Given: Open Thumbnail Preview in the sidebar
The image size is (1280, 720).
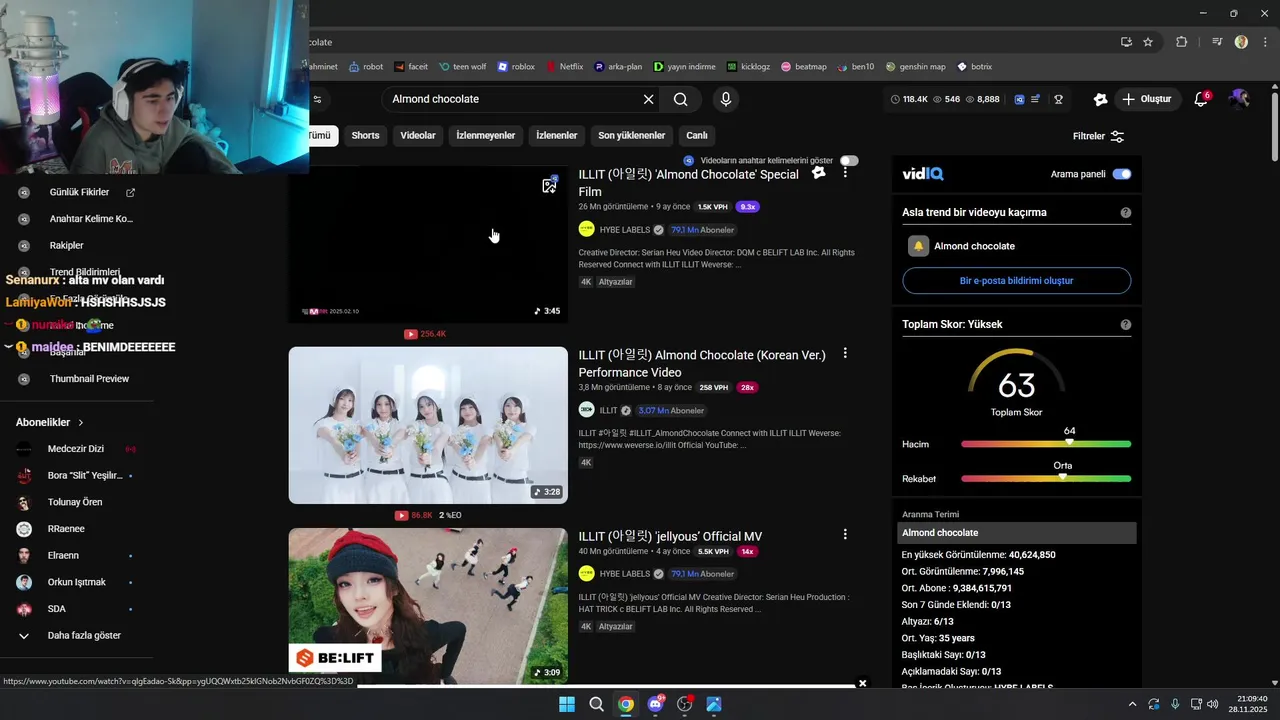Looking at the screenshot, I should pos(89,379).
